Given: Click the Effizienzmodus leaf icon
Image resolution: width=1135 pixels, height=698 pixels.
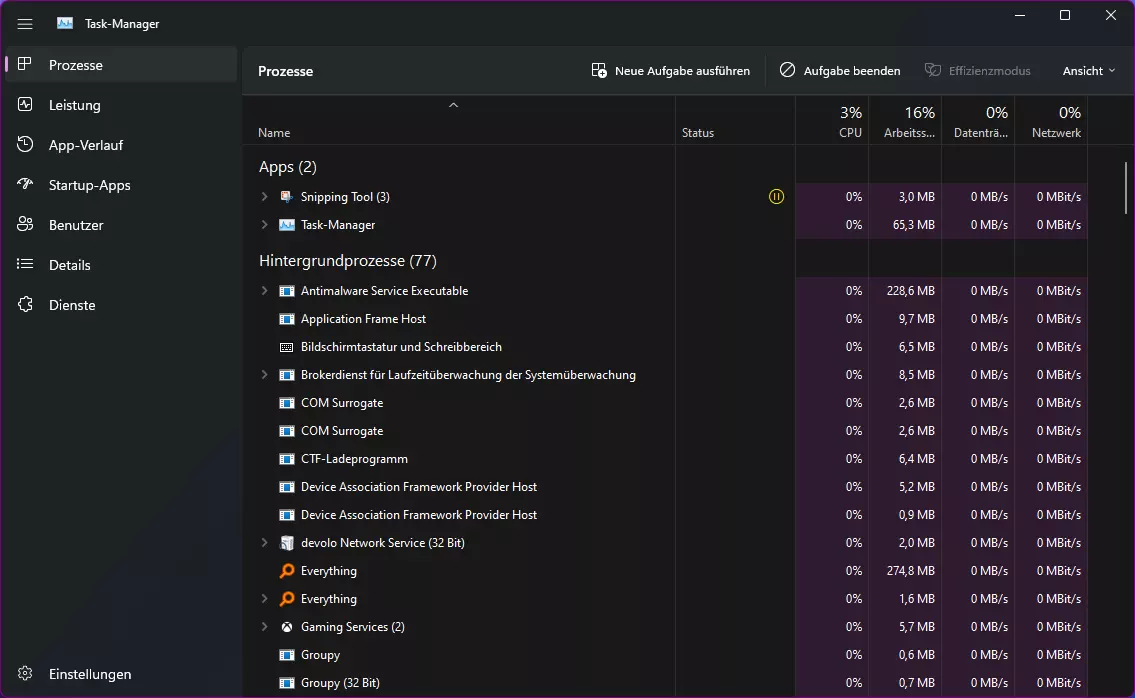Looking at the screenshot, I should 933,70.
